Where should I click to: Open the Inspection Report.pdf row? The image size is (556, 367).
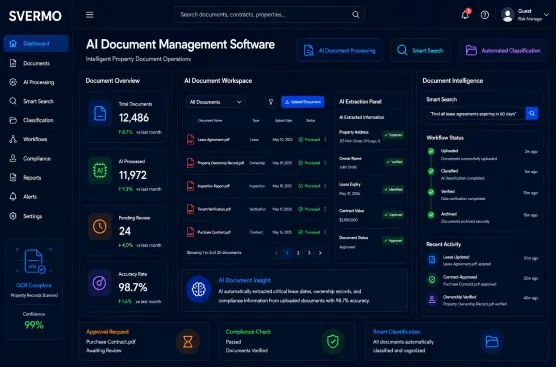[x=256, y=186]
